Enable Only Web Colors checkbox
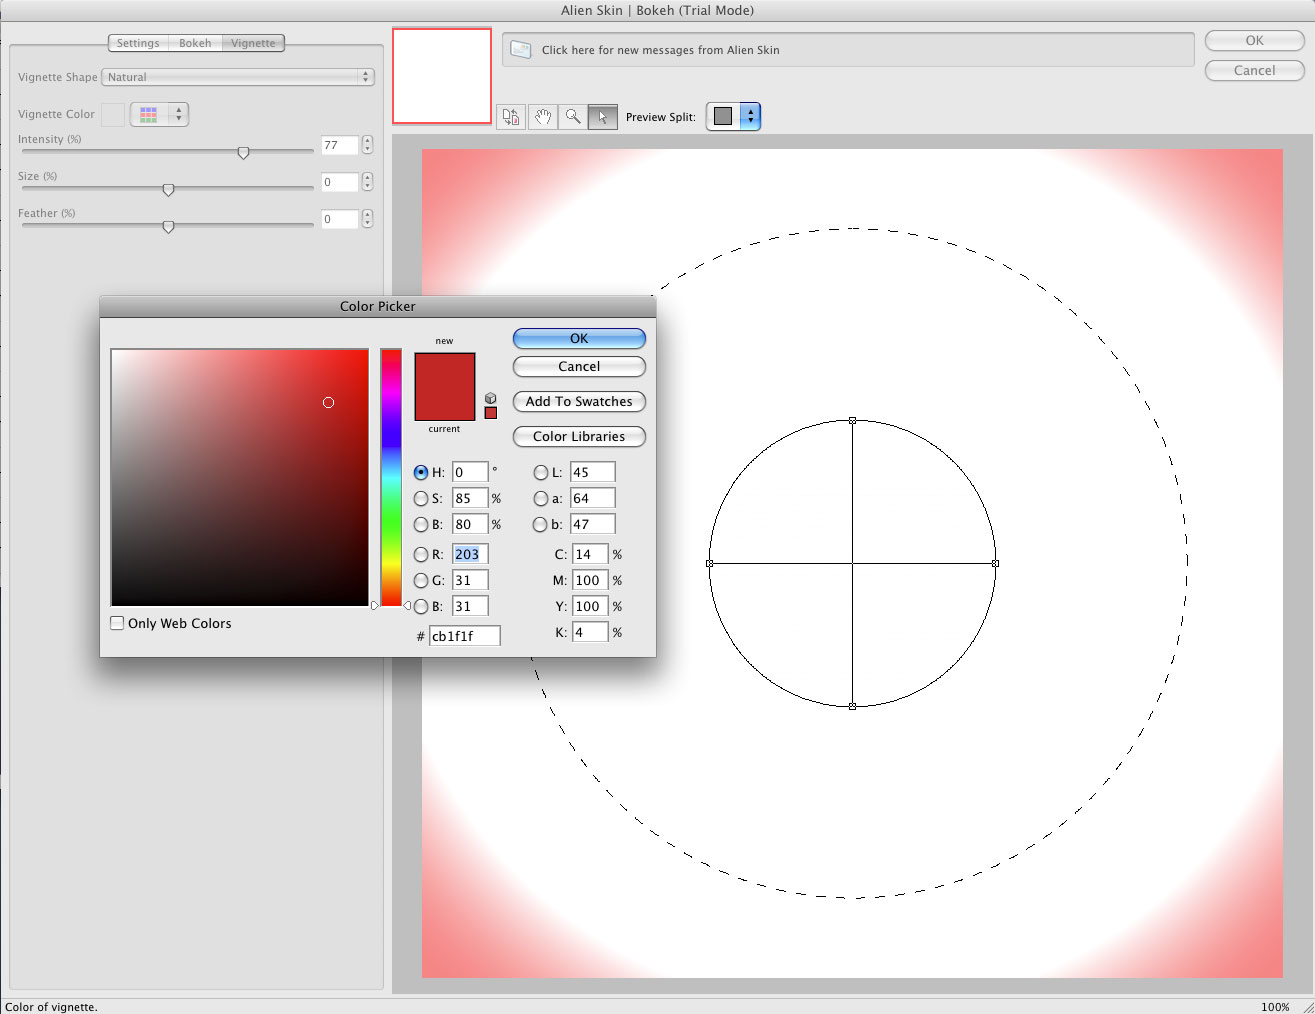Image resolution: width=1315 pixels, height=1014 pixels. coord(118,623)
